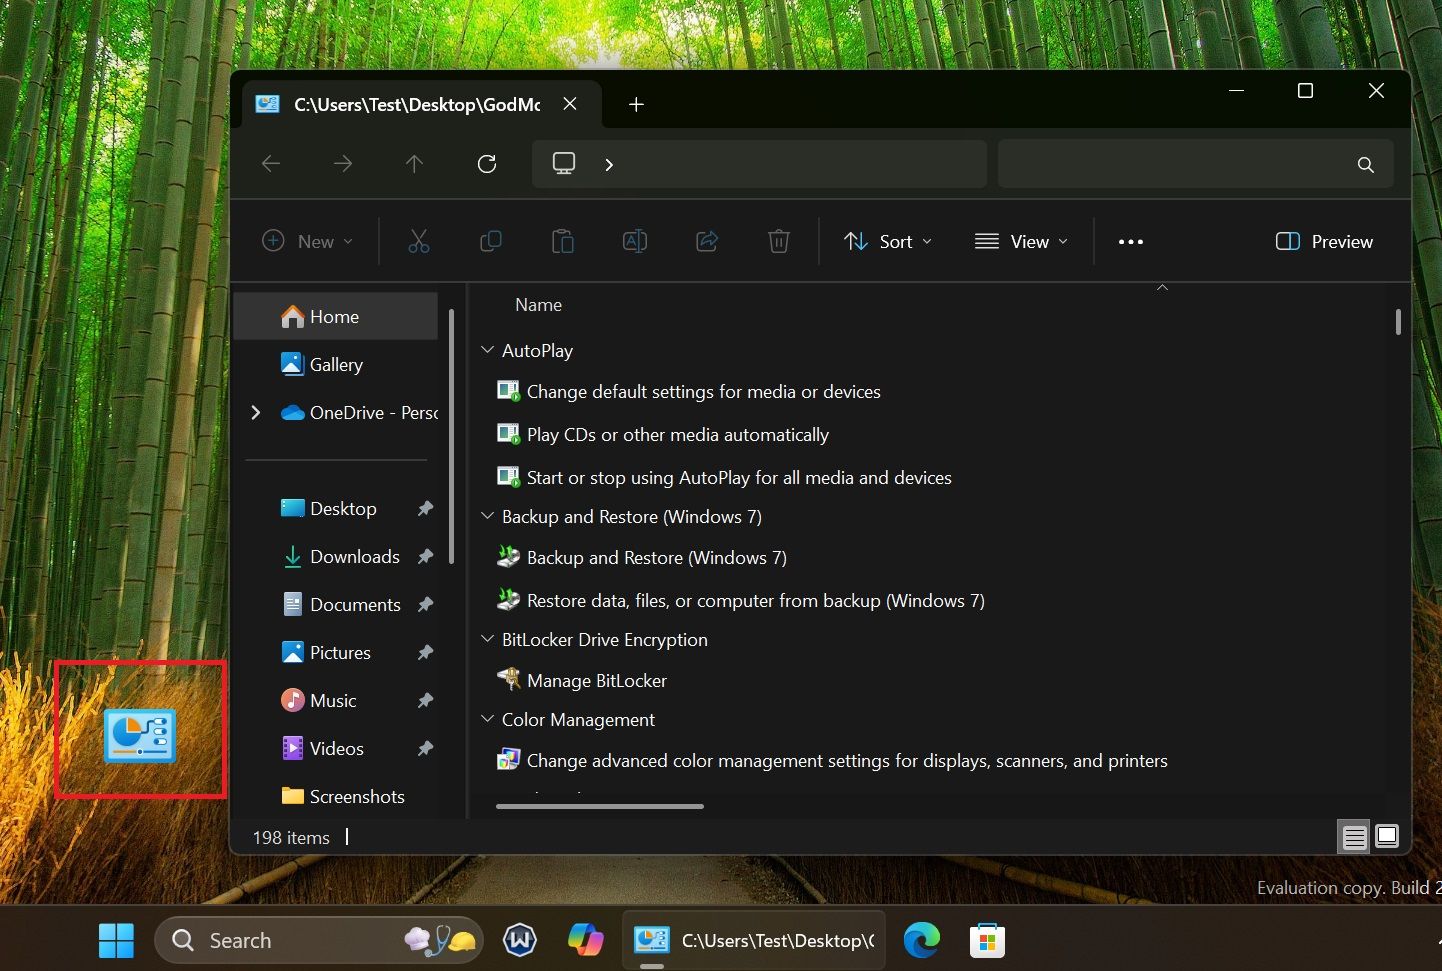Use the Paste icon in the toolbar
The width and height of the screenshot is (1442, 971).
[563, 241]
